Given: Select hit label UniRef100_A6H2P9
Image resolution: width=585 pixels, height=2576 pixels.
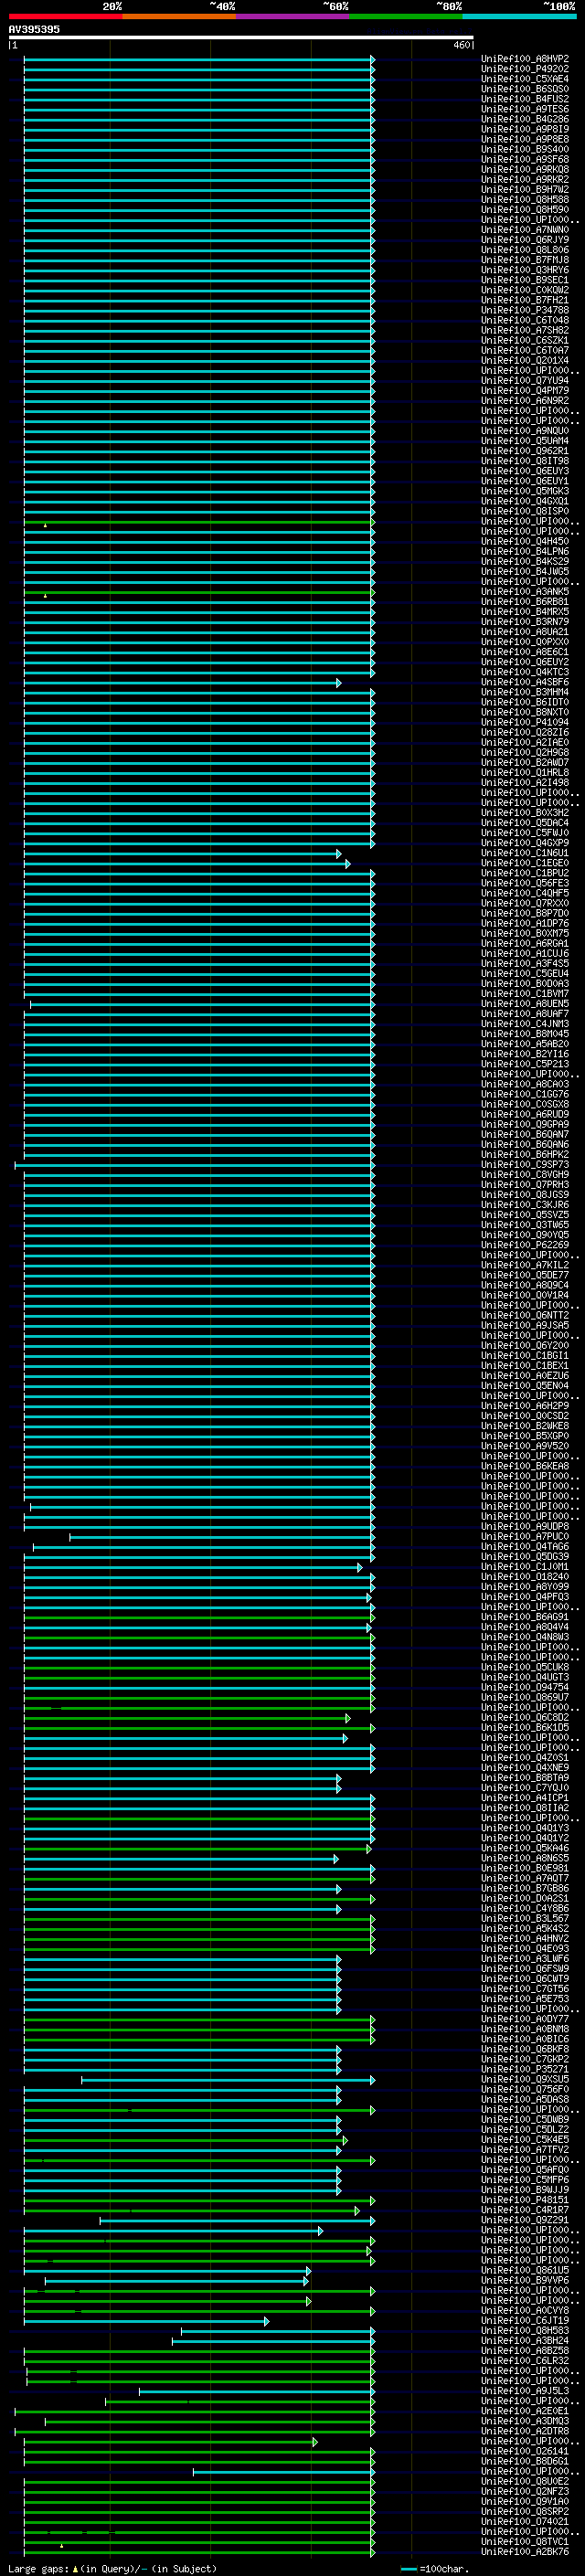Looking at the screenshot, I should pos(525,1406).
